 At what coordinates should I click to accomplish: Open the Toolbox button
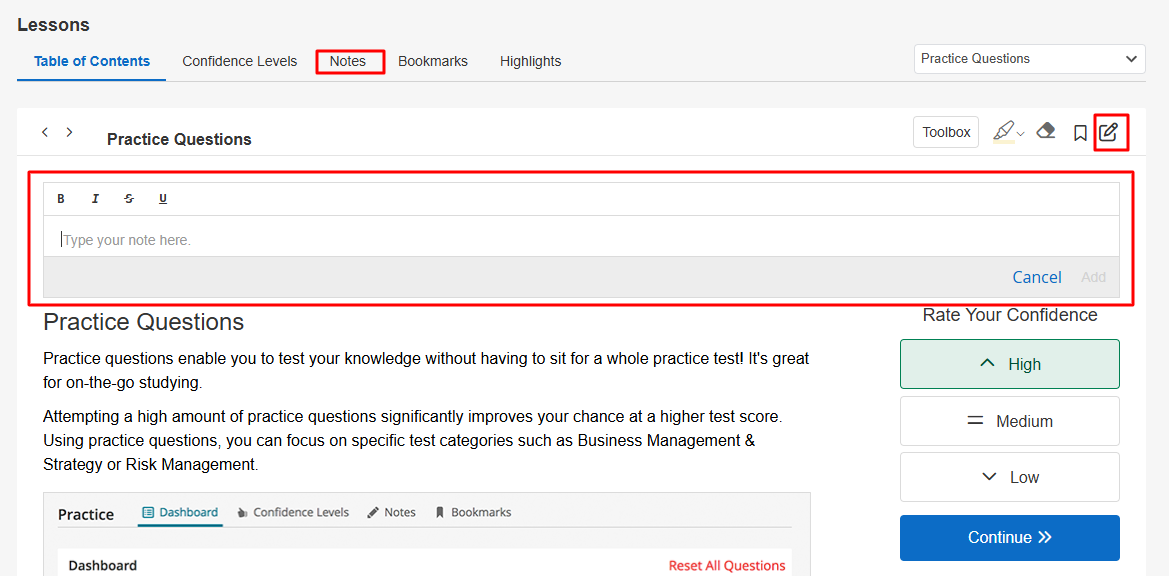[x=946, y=133]
